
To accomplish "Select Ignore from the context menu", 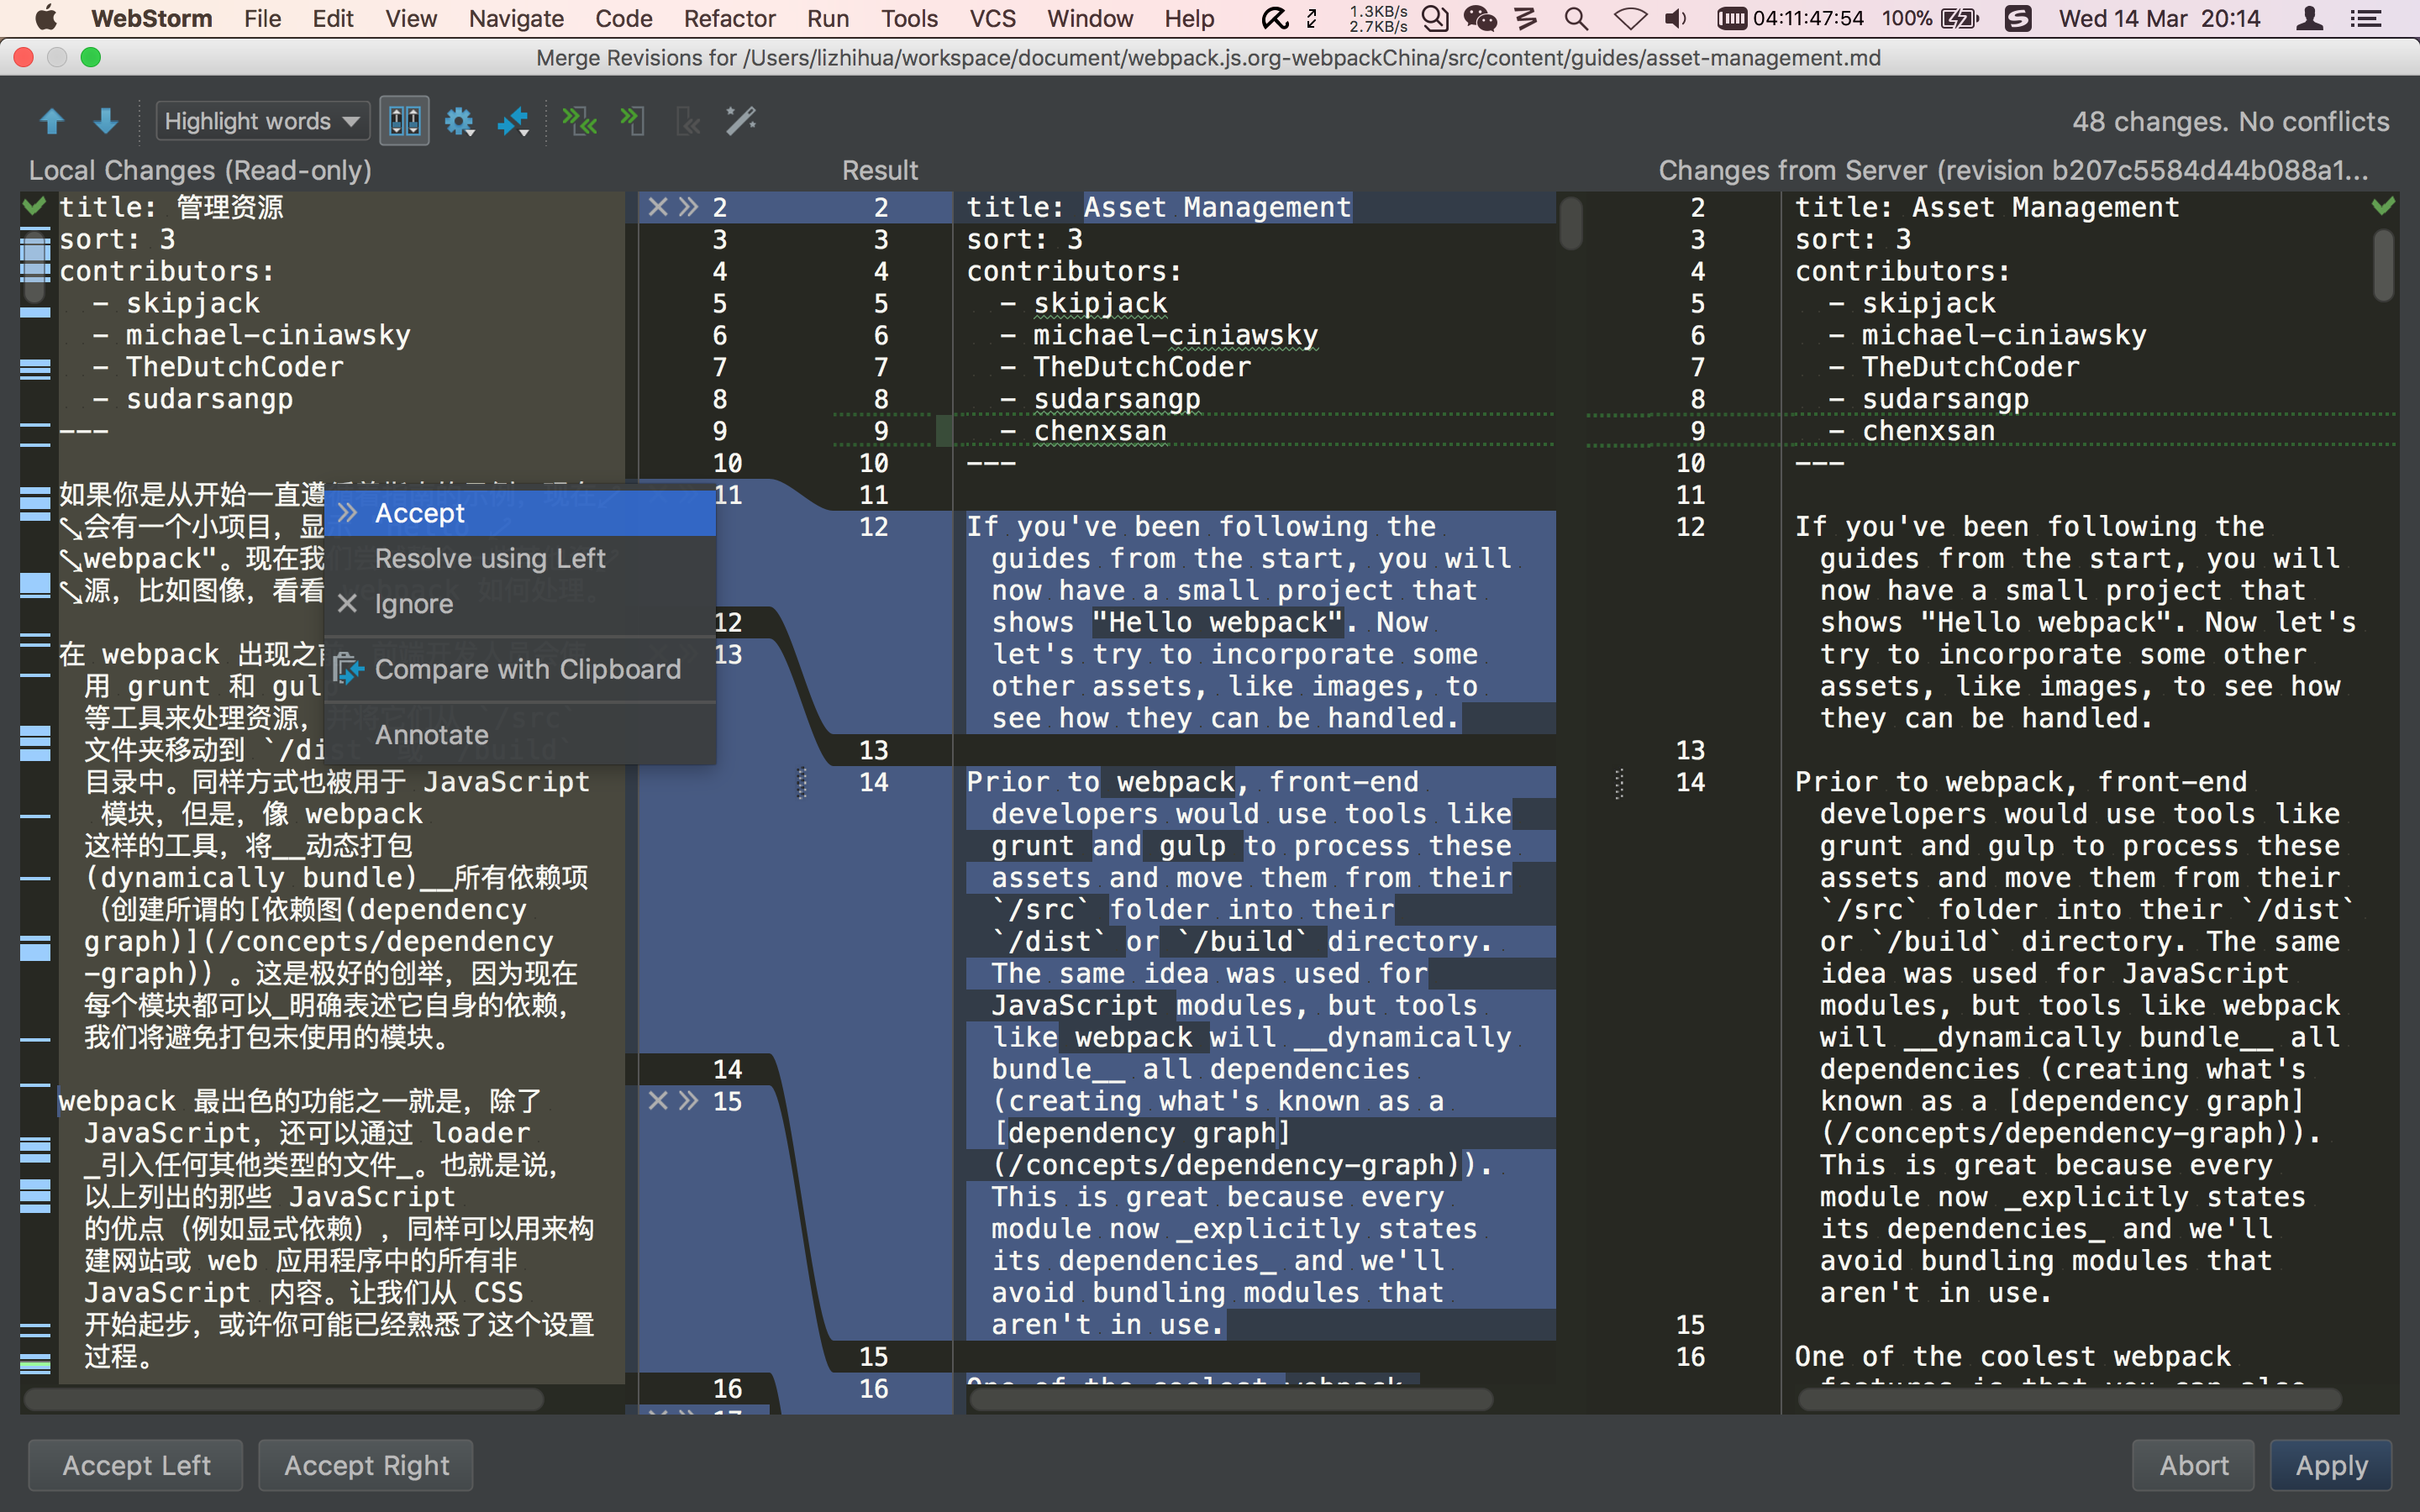I will click(x=520, y=604).
